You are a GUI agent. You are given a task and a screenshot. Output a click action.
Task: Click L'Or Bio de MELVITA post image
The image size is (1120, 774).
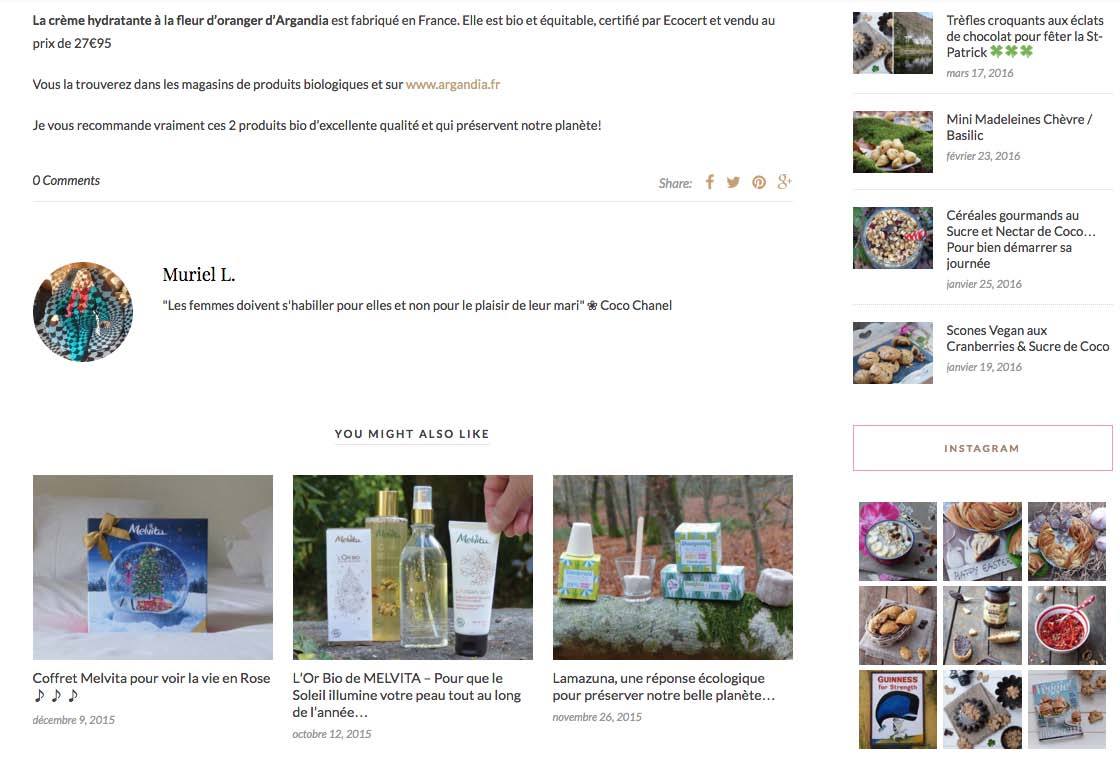pyautogui.click(x=413, y=567)
